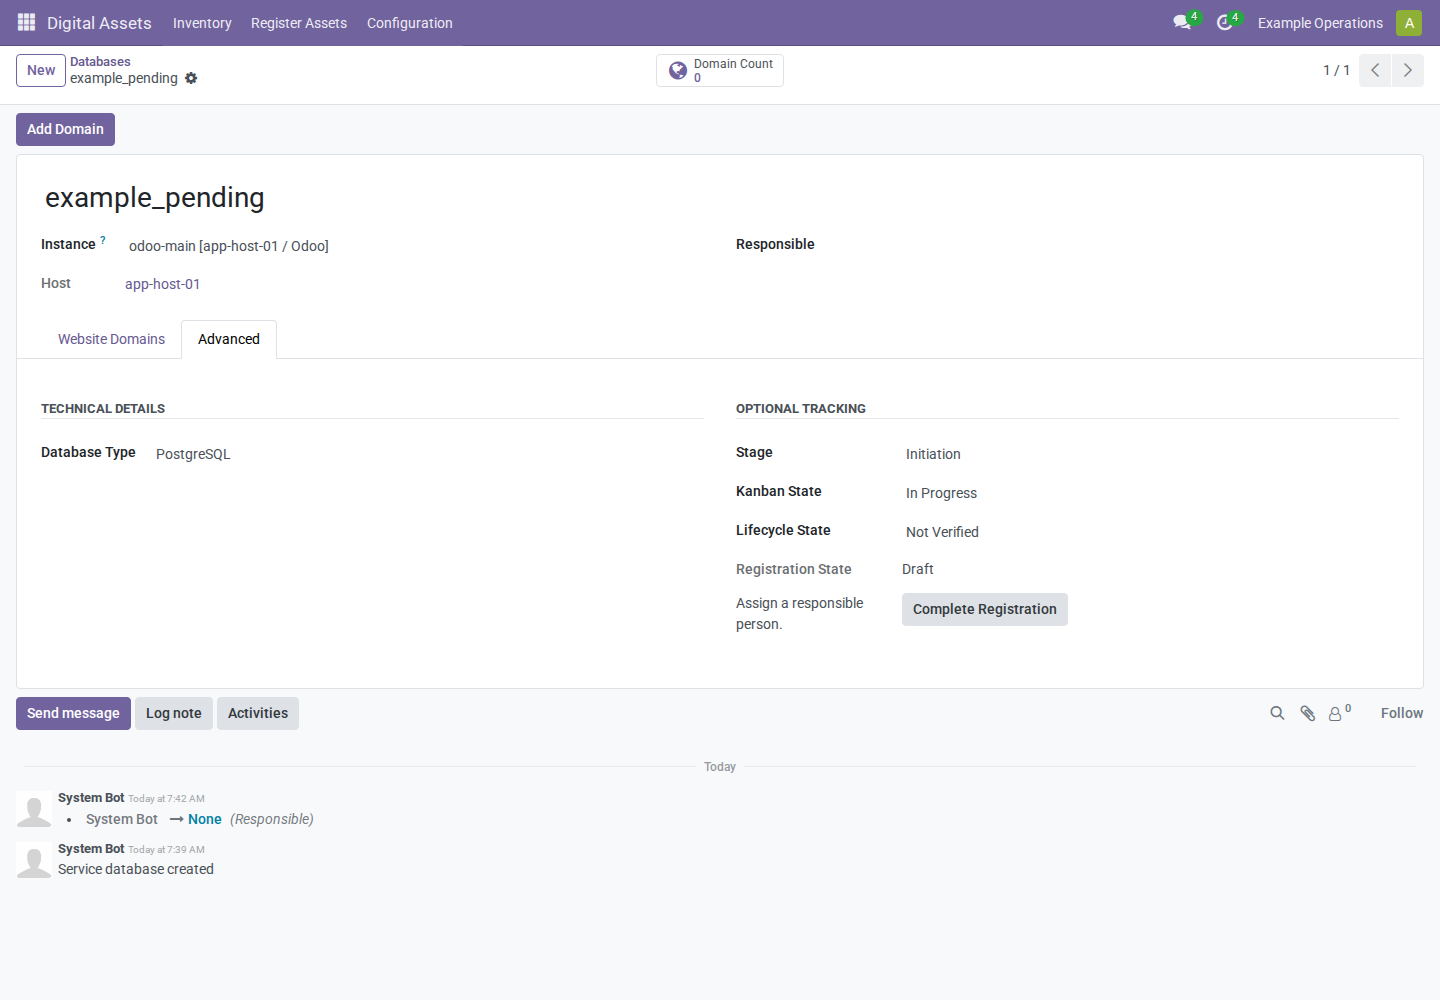Go to previous record arrow
Image resolution: width=1440 pixels, height=1000 pixels.
[x=1375, y=70]
